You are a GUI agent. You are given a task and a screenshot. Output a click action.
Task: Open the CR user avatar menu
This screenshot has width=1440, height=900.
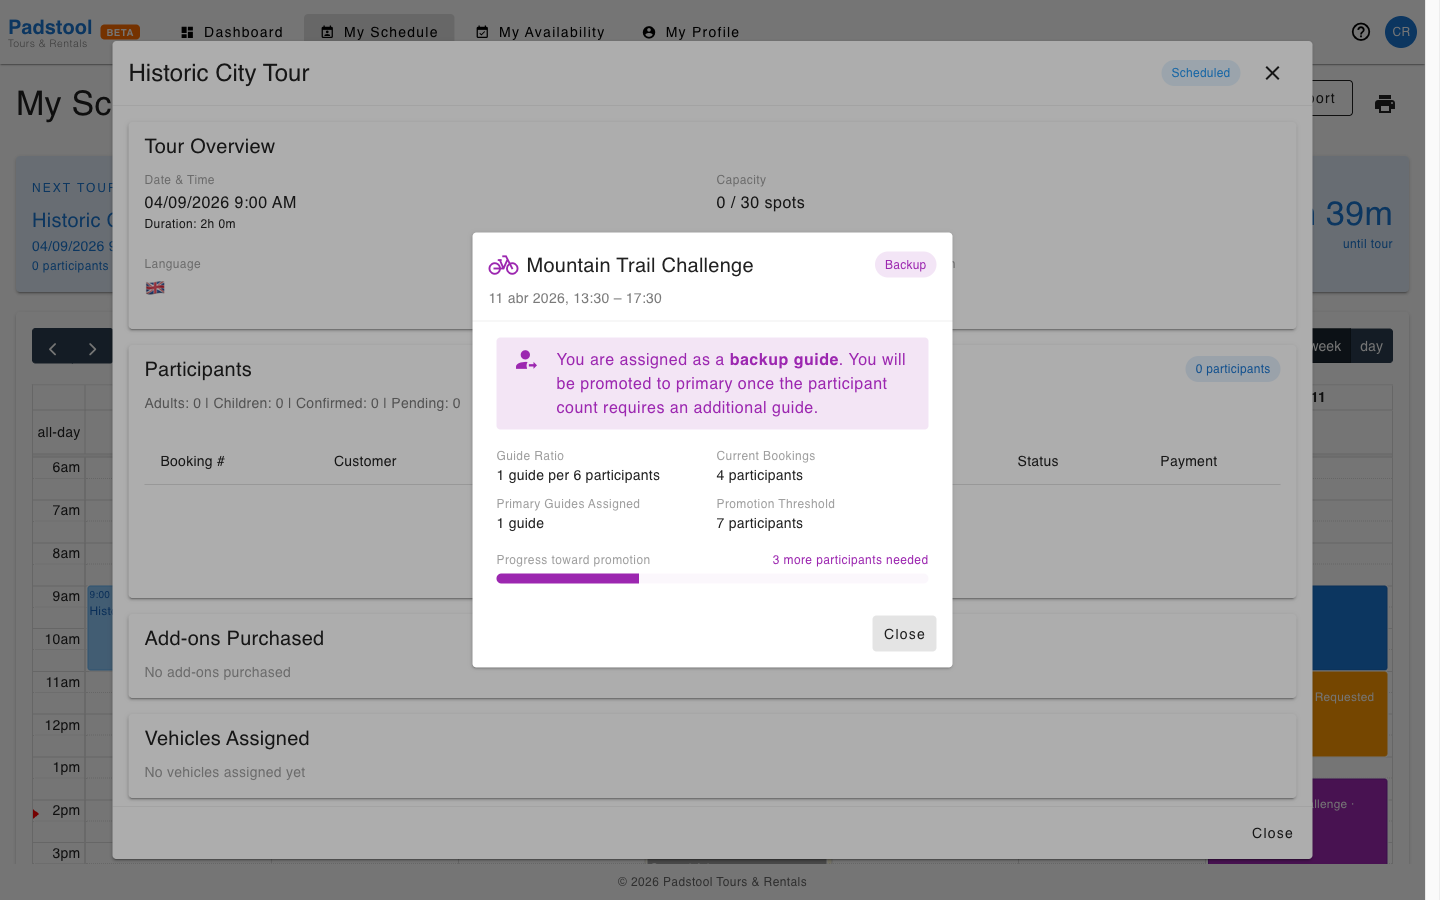point(1401,32)
